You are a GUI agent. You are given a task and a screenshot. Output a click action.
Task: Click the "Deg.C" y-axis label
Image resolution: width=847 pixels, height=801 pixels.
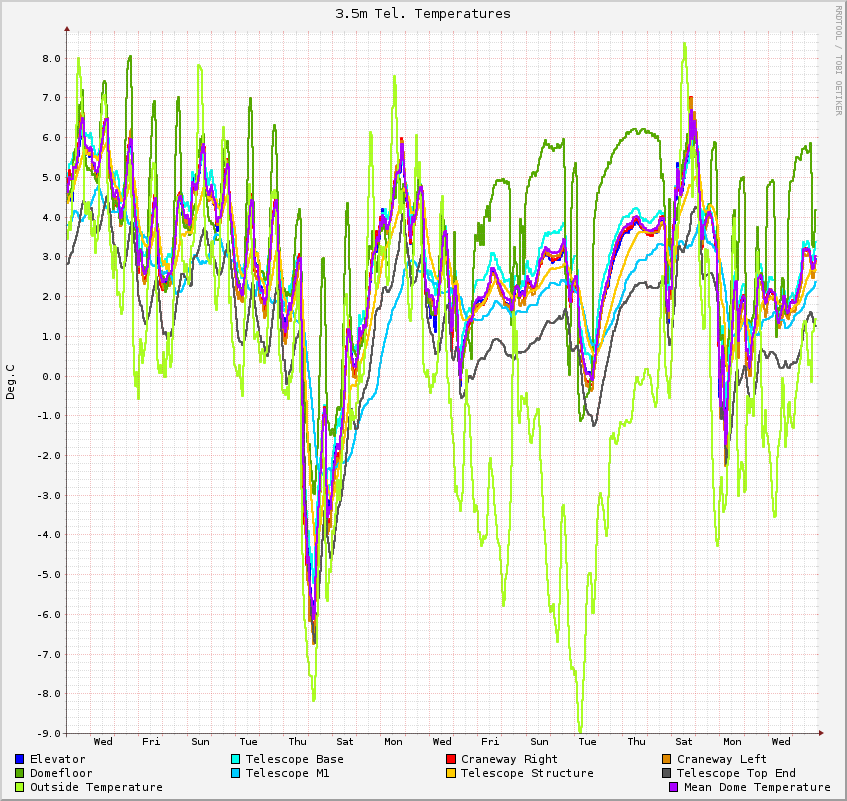[x=11, y=382]
